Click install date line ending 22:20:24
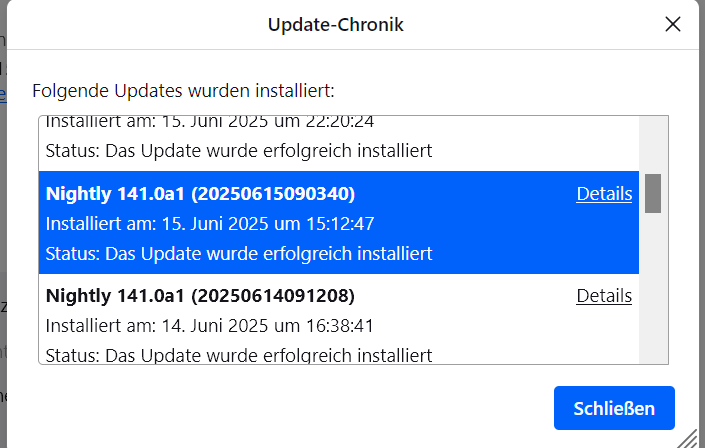Viewport: 705px width, 448px height. point(210,123)
